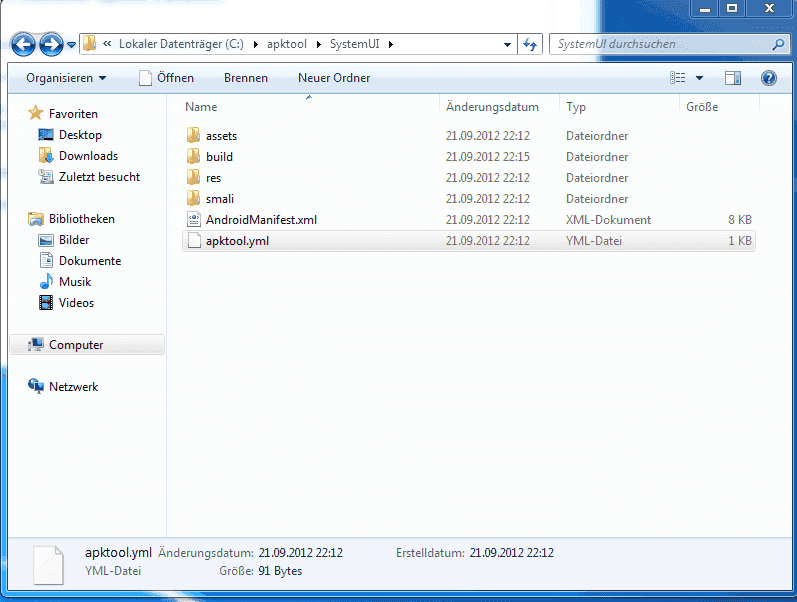
Task: Click the Videos filmstrip icon
Action: point(46,303)
